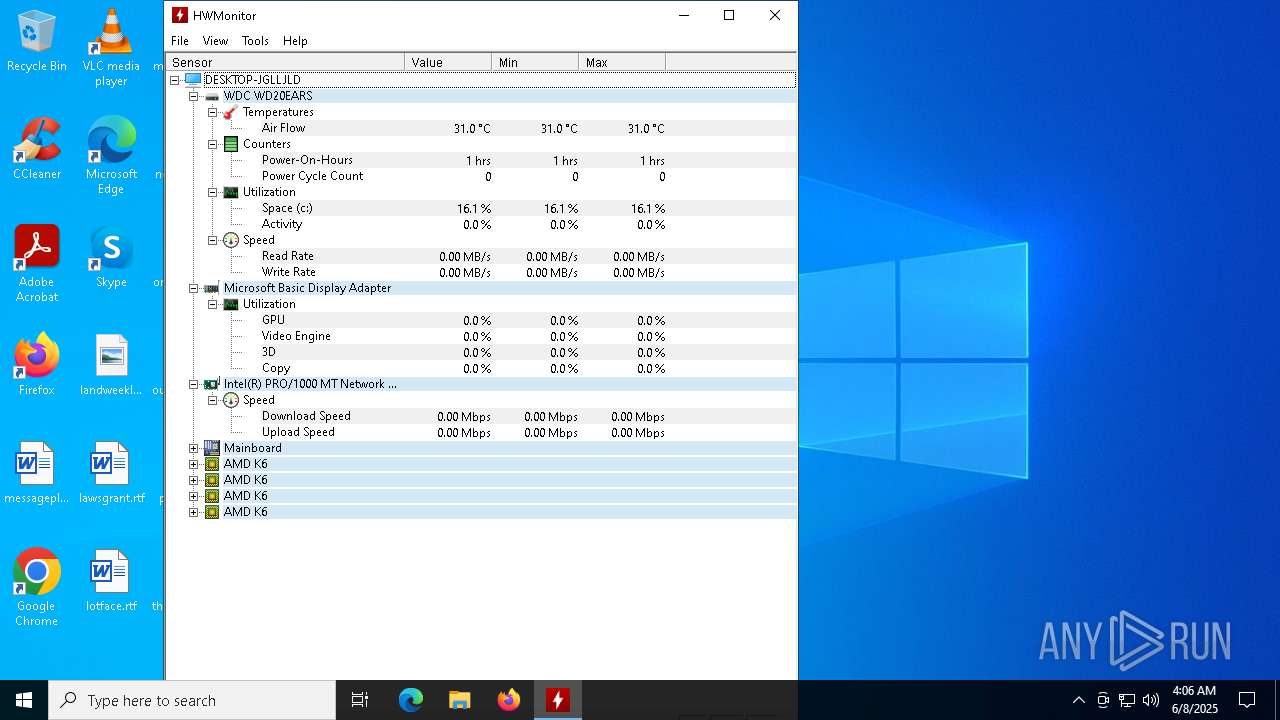This screenshot has height=720, width=1280.
Task: Click the Type here to search box
Action: pyautogui.click(x=192, y=700)
